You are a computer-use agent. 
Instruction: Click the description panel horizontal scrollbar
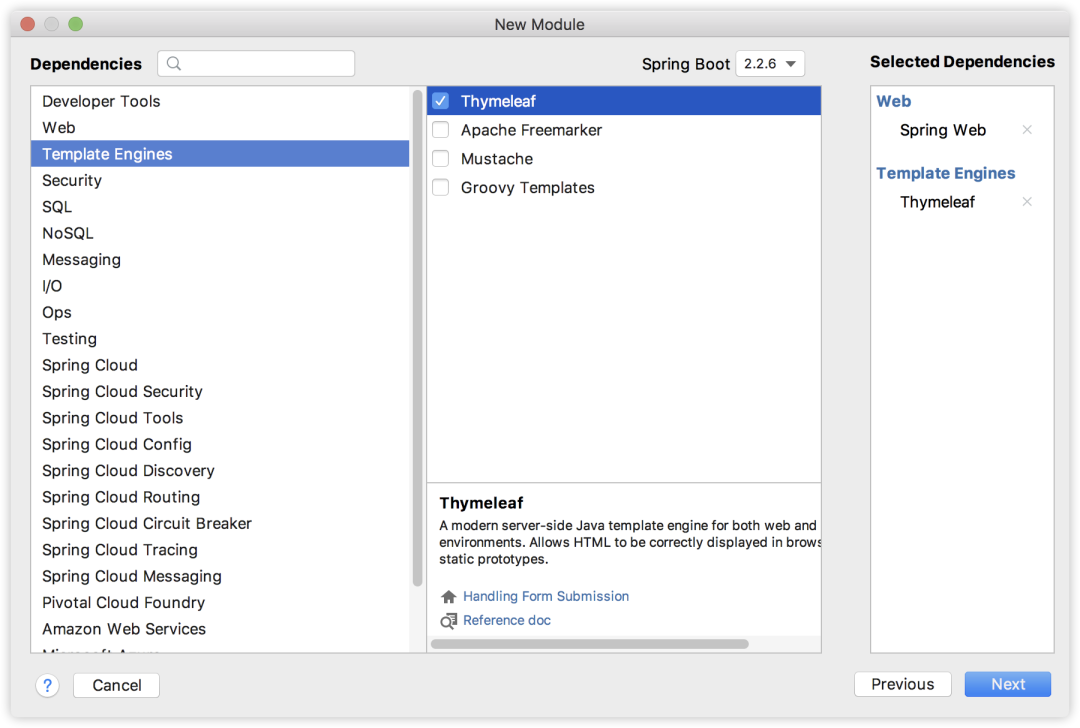[x=590, y=644]
